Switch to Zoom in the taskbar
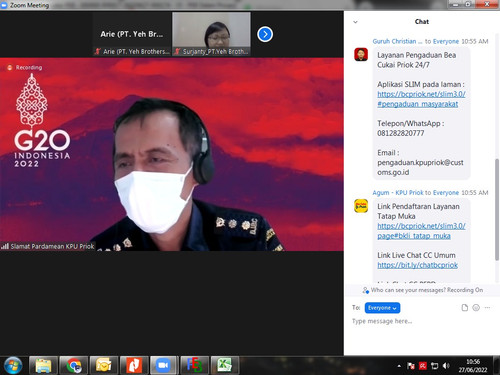This screenshot has width=500, height=375. coord(164,365)
